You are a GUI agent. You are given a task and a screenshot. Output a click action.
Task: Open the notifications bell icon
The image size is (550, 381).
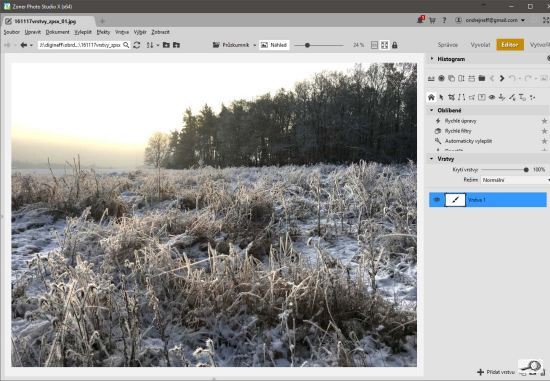[421, 20]
